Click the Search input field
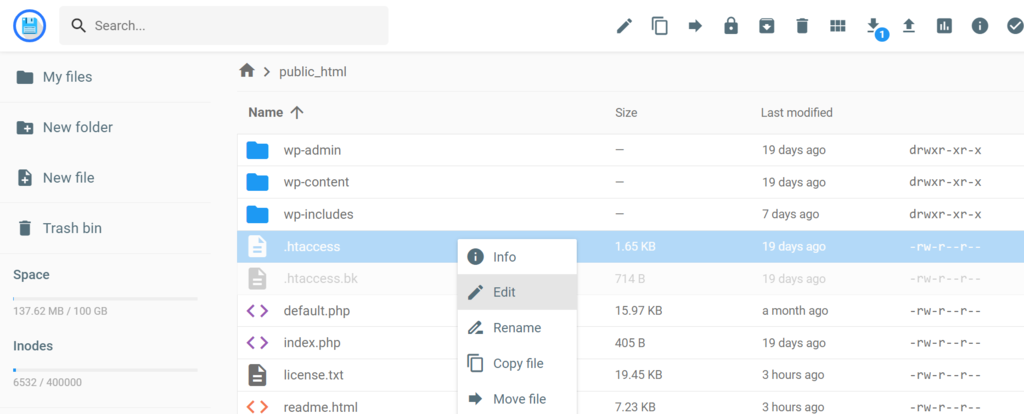The image size is (1024, 414). [x=224, y=26]
